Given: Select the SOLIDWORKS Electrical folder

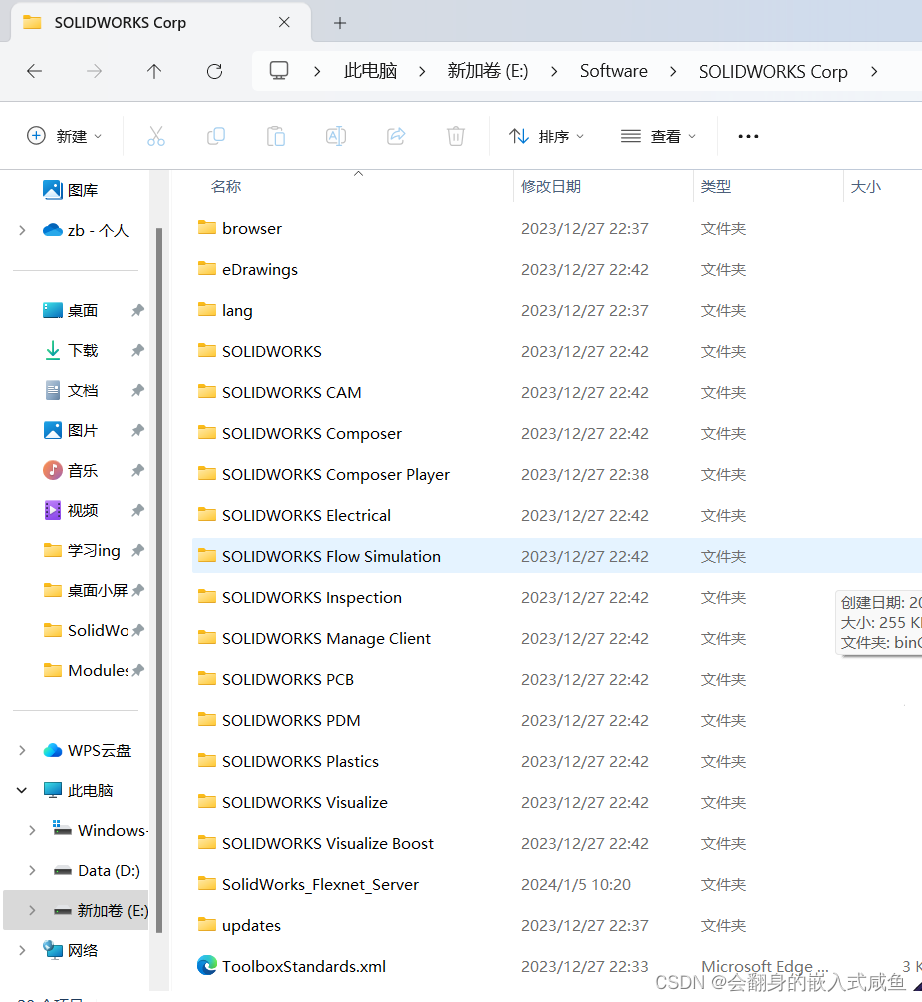Looking at the screenshot, I should click(x=556, y=515).
